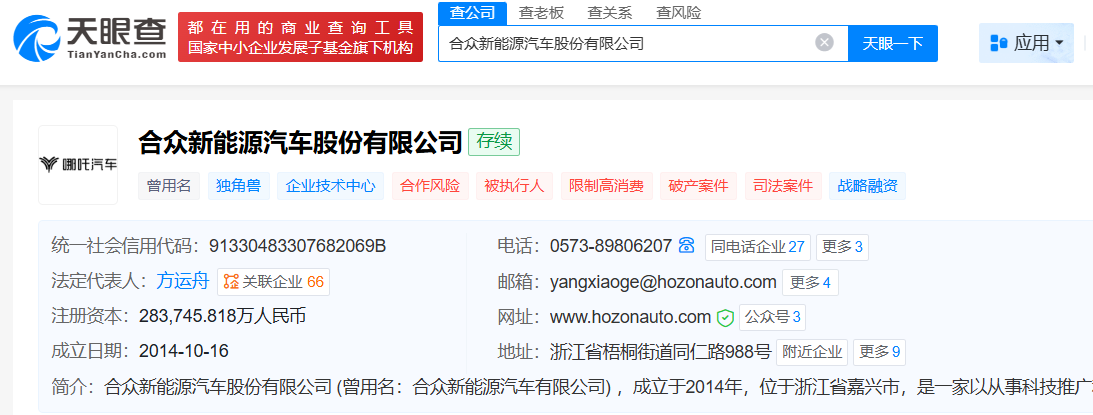Screen dimensions: 1093x415
Task: Click the 破产案件 tag
Action: tap(699, 186)
